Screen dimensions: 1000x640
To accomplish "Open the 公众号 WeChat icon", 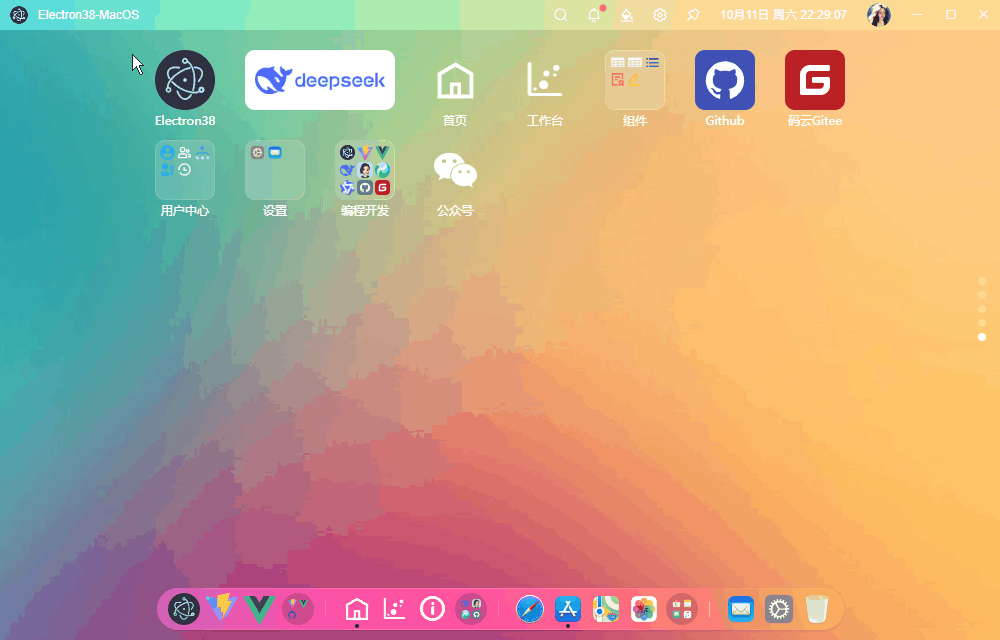I will pos(455,170).
